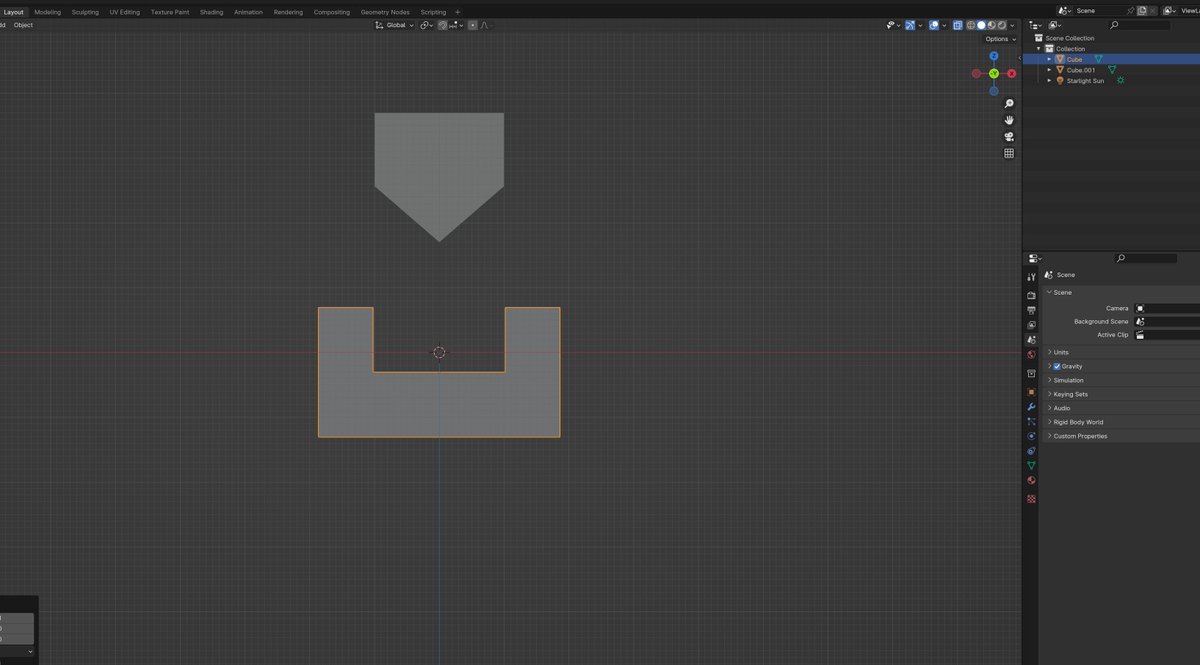Toggle X-ray mode button

tap(957, 24)
